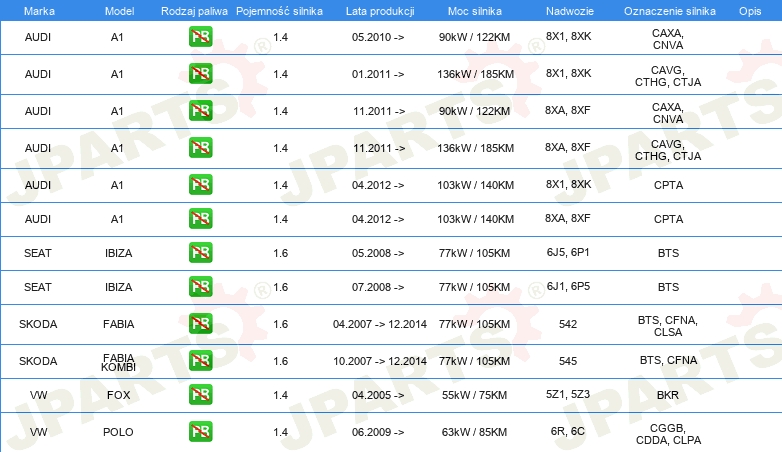Click the 6R, 6C body cell
The image size is (782, 452).
click(568, 431)
